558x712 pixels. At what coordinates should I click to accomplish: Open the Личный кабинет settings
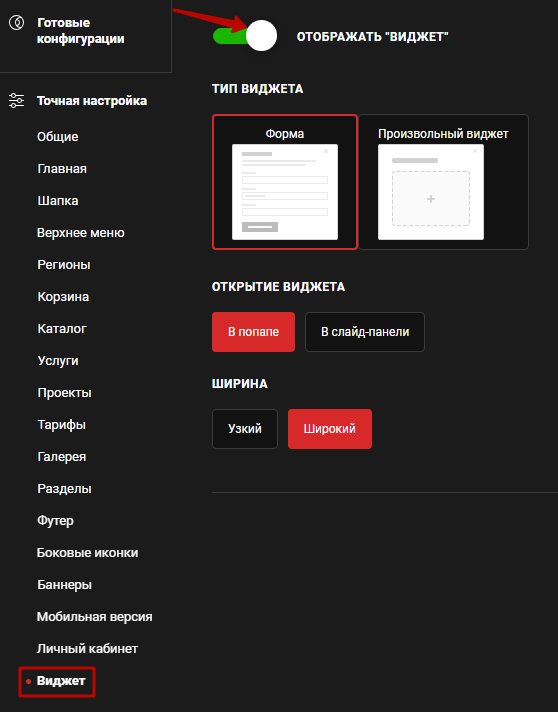tap(87, 649)
